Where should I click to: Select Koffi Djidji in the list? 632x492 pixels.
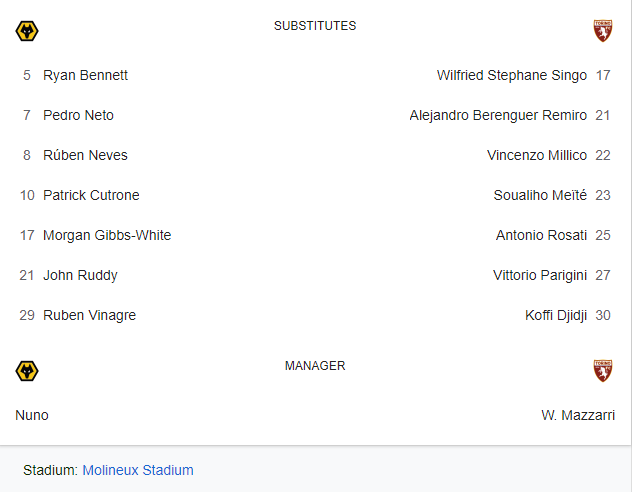click(x=556, y=315)
